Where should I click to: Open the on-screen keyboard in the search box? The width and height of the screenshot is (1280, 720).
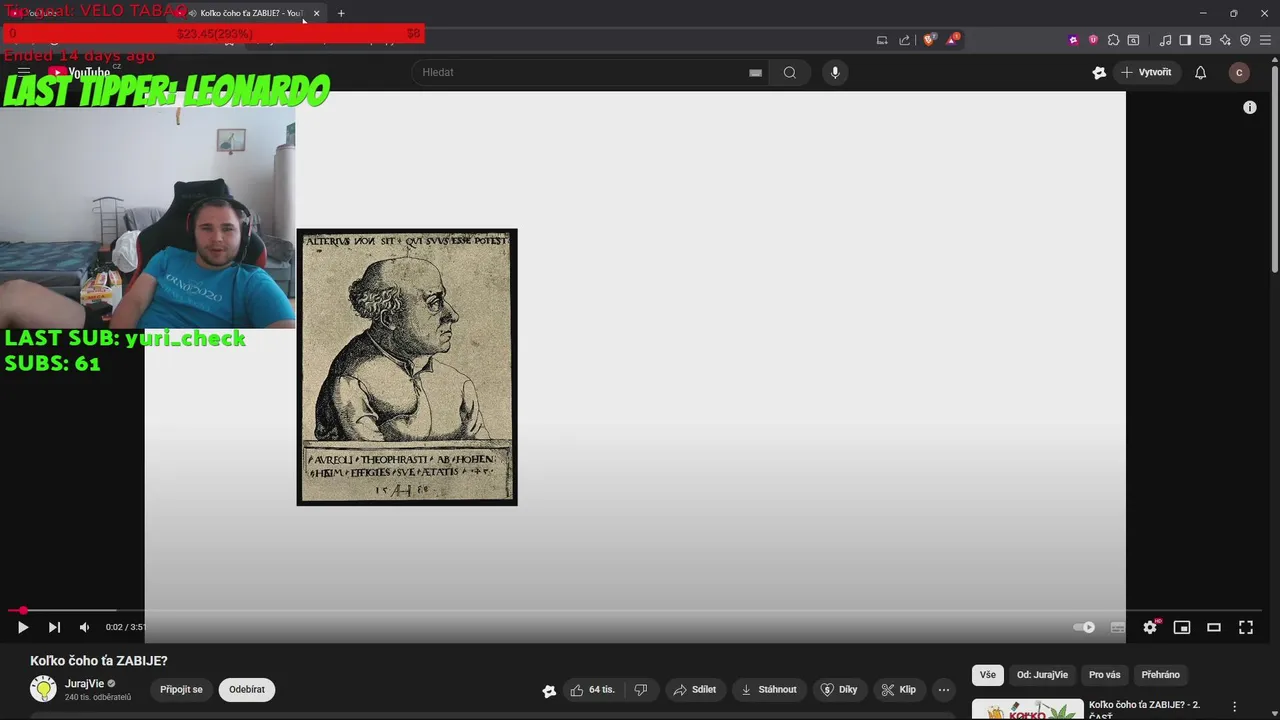(x=755, y=72)
